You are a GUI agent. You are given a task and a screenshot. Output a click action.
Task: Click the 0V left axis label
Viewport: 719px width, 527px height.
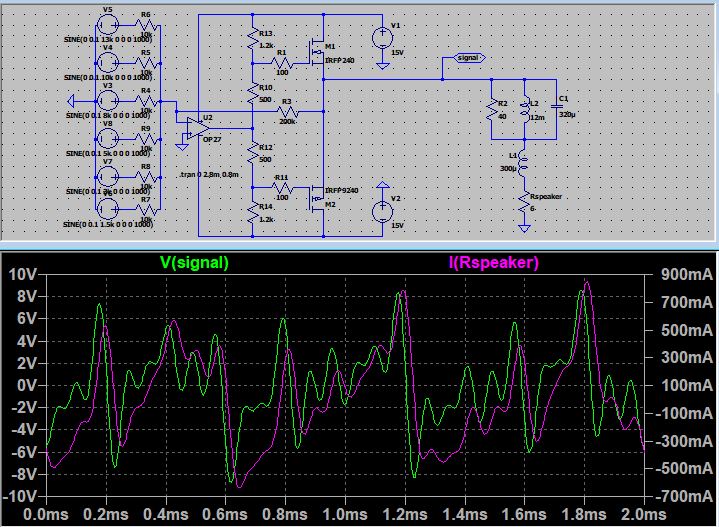(x=27, y=385)
